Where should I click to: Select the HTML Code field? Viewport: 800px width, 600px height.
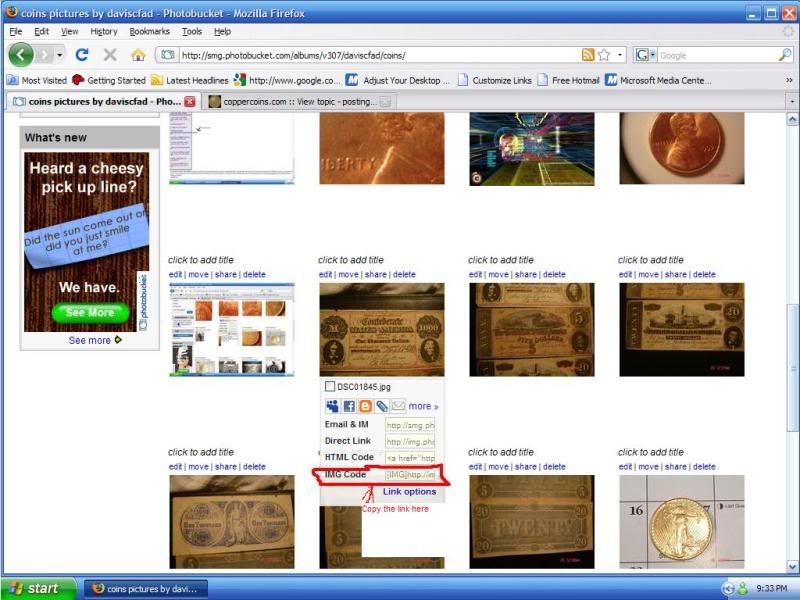[410, 458]
